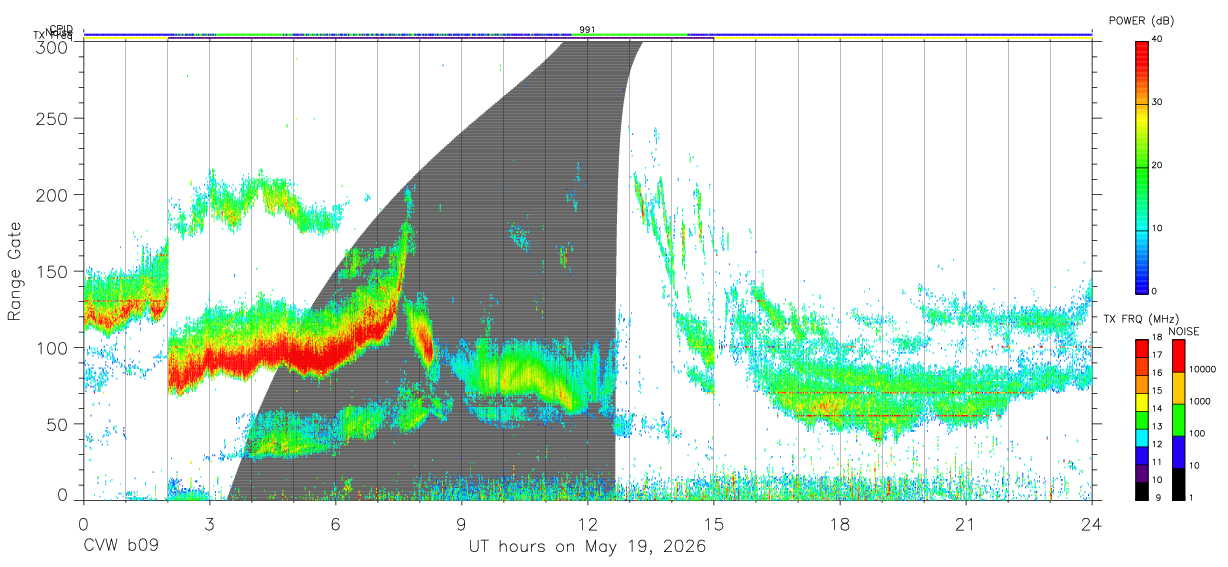
Task: Pick the blue 11-12 MHz frequency swatch
Action: pos(1142,454)
